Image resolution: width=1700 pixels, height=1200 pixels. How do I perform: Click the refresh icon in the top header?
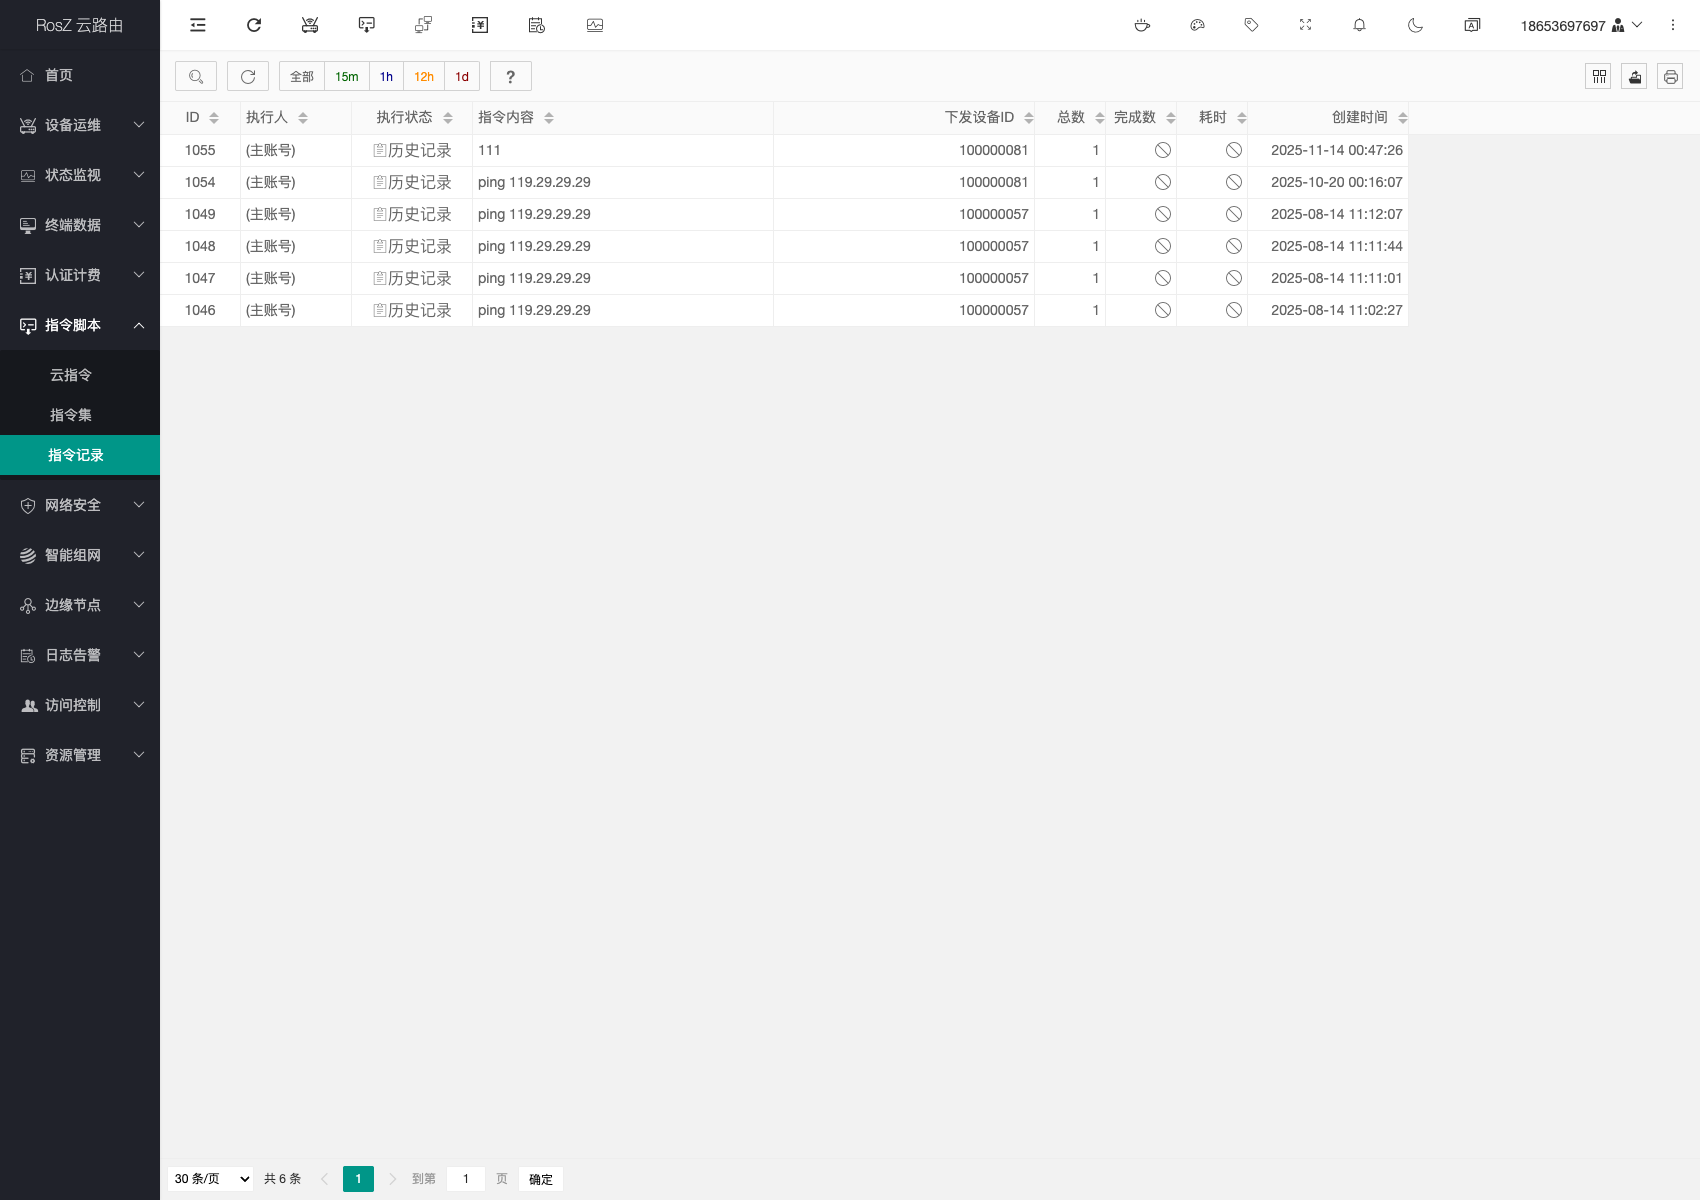click(254, 25)
